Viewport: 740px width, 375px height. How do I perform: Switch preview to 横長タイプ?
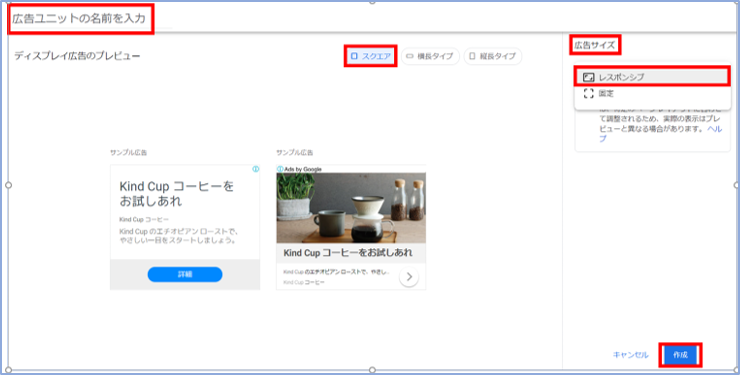430,56
